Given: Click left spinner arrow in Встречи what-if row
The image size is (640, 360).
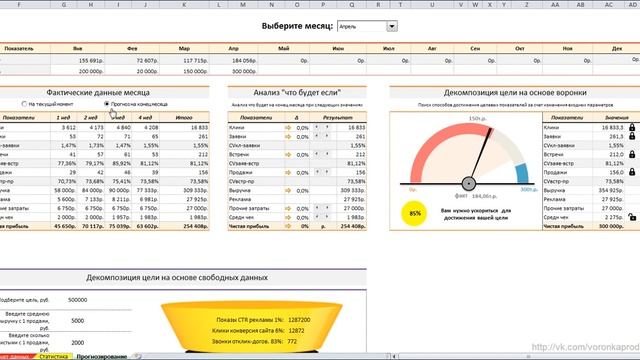Looking at the screenshot, I should [x=317, y=155].
